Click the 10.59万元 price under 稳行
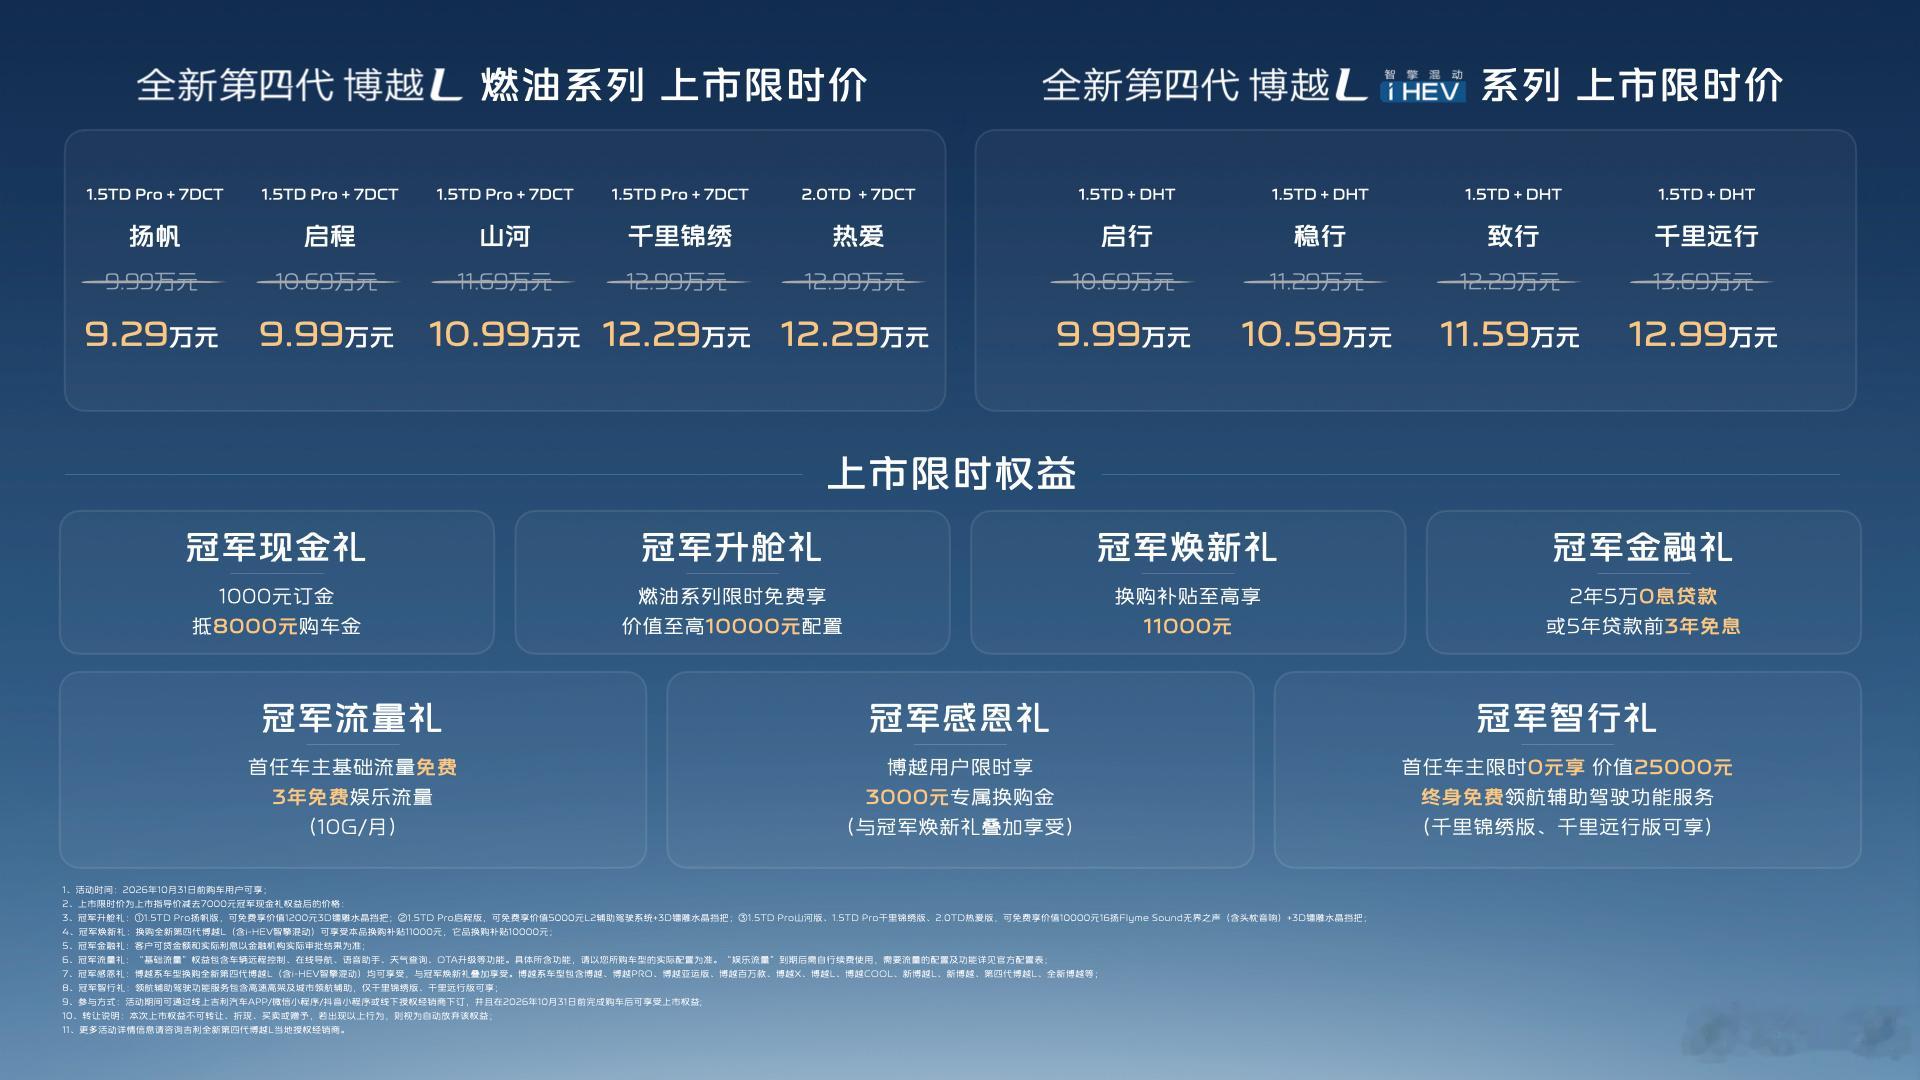This screenshot has height=1080, width=1920. pos(1316,335)
